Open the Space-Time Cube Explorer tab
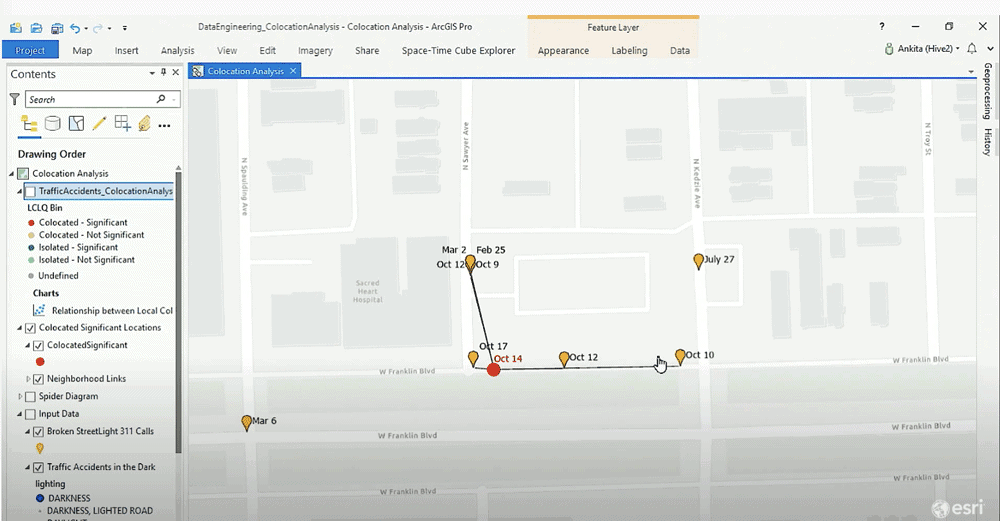Viewport: 1000px width, 521px height. tap(458, 50)
